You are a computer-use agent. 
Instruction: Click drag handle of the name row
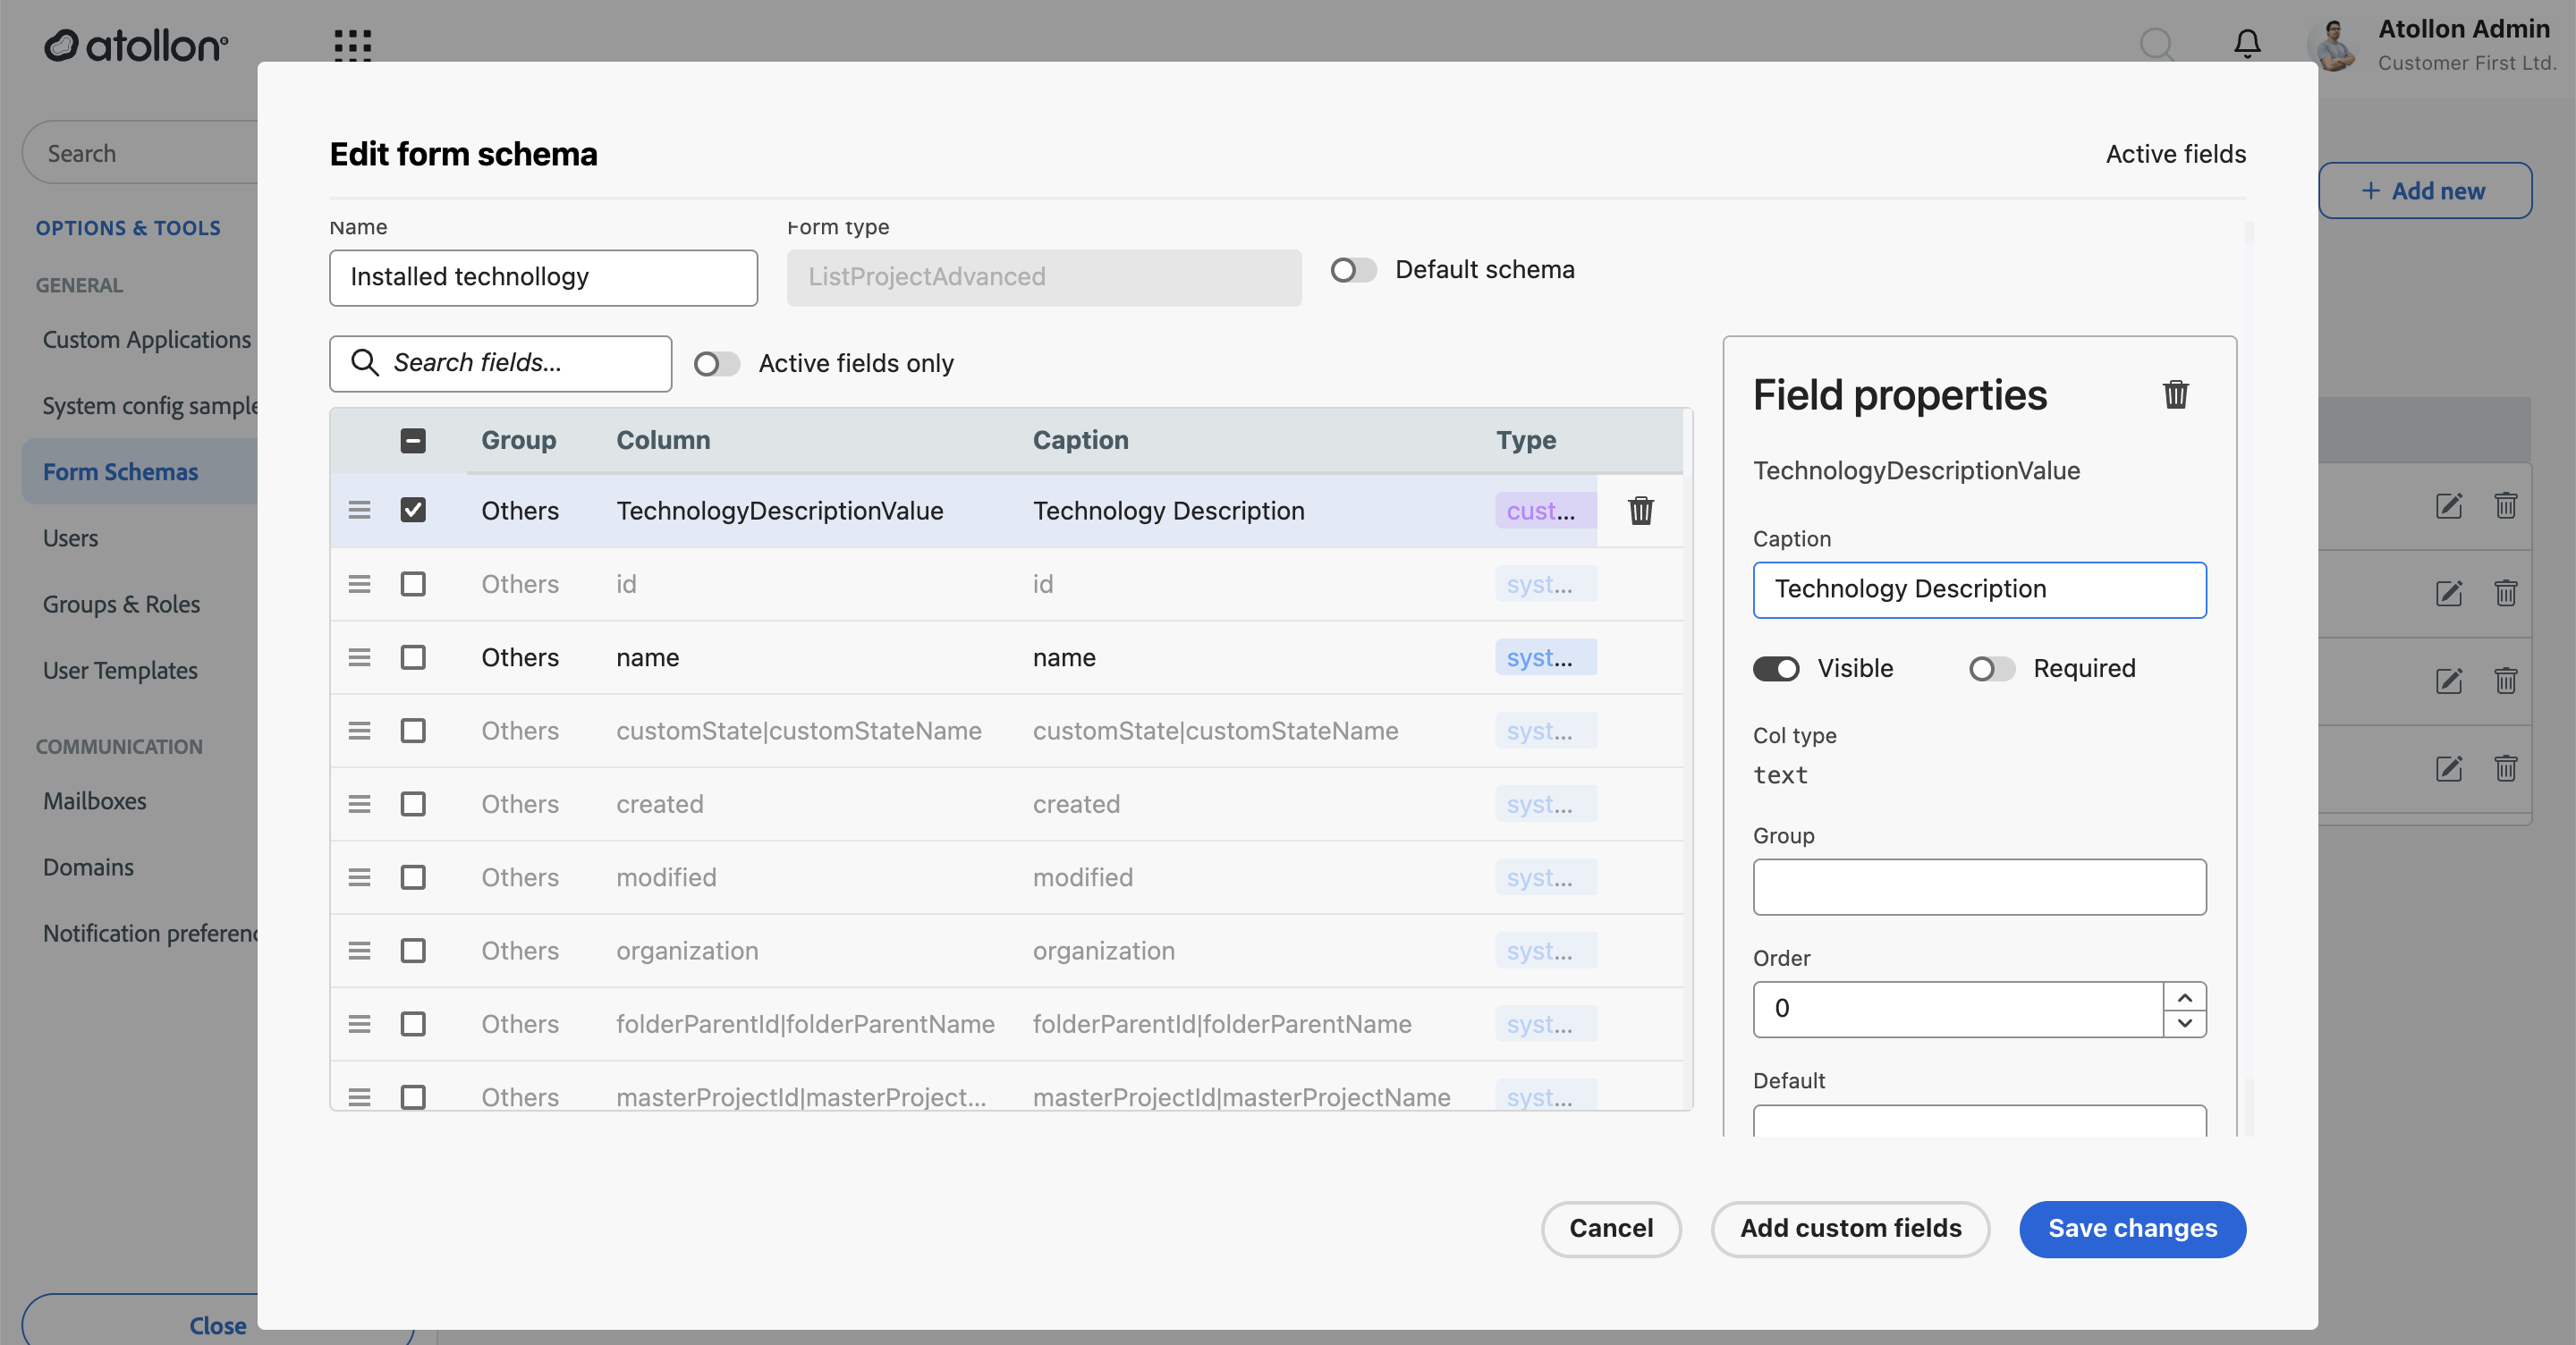pos(359,657)
